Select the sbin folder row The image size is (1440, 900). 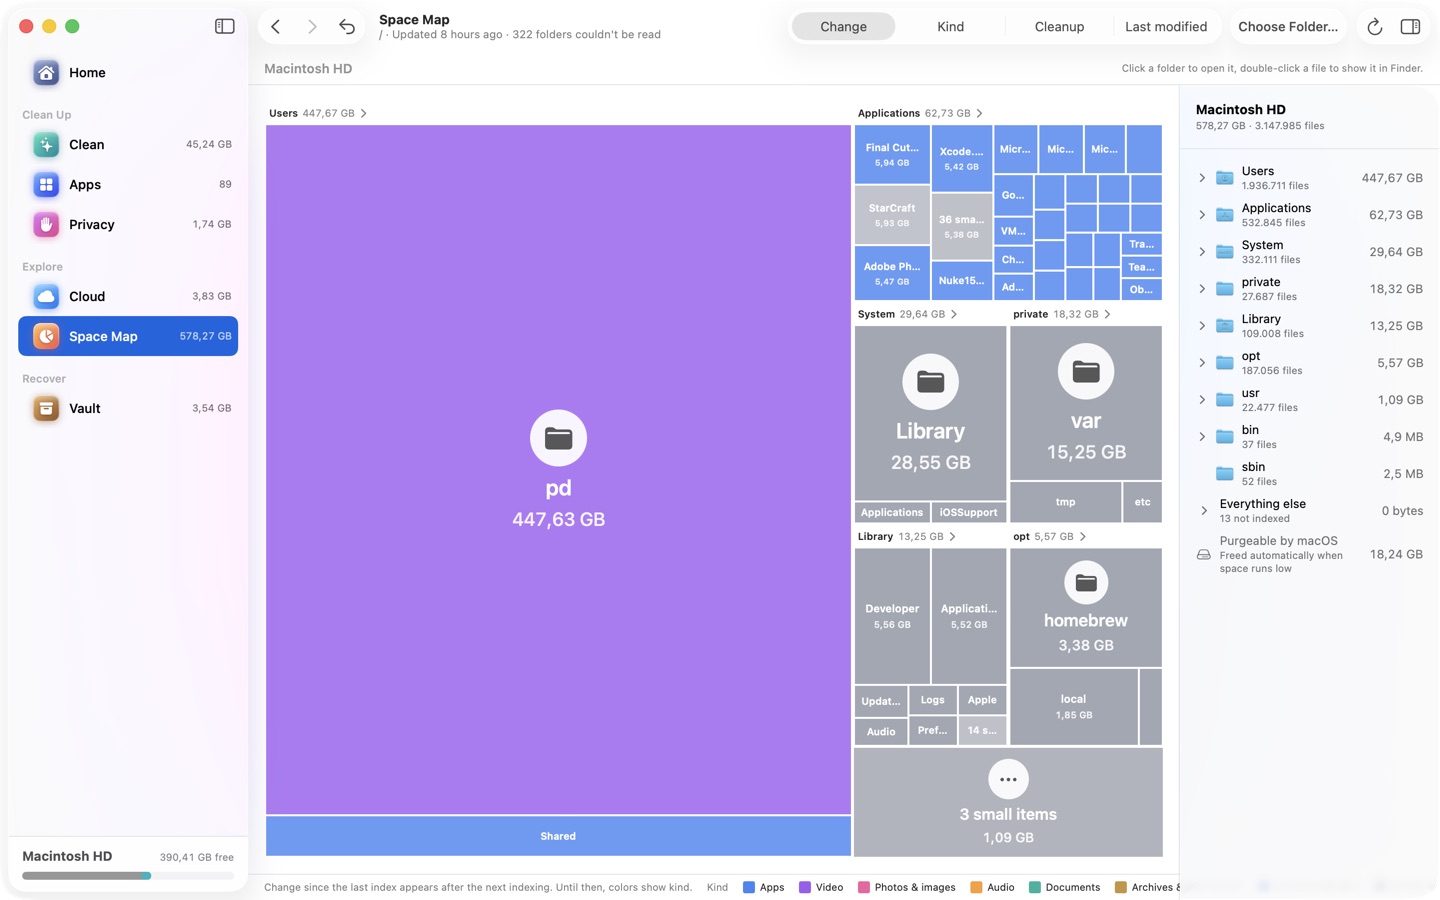click(1310, 474)
